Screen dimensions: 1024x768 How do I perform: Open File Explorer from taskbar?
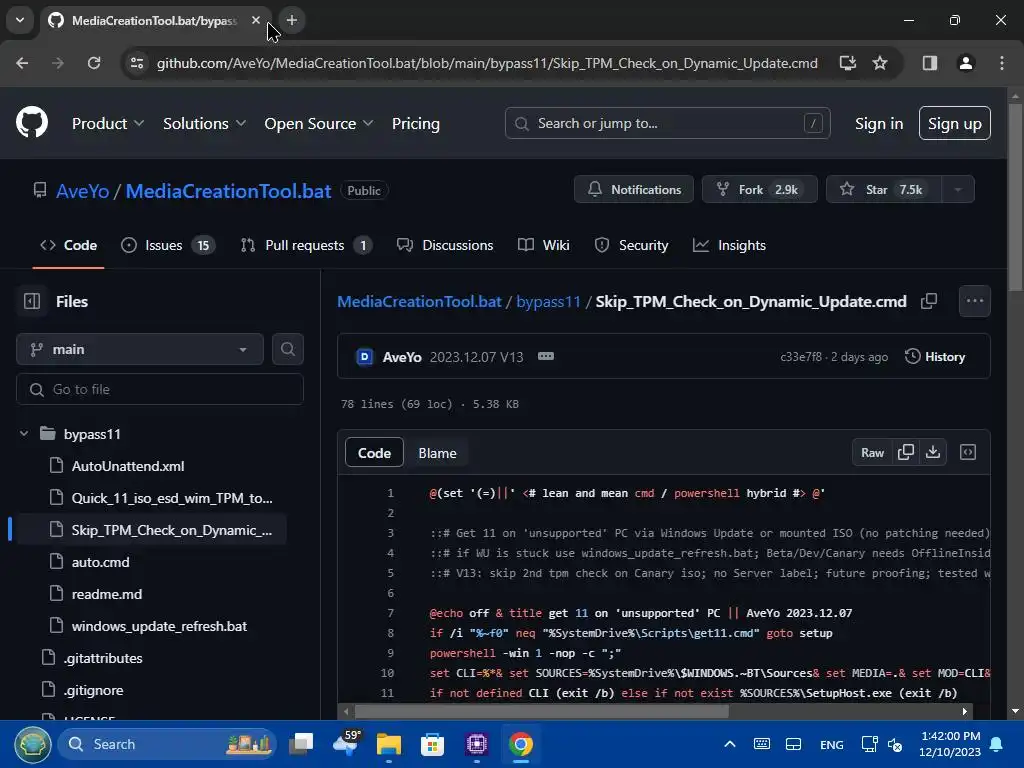tap(389, 744)
